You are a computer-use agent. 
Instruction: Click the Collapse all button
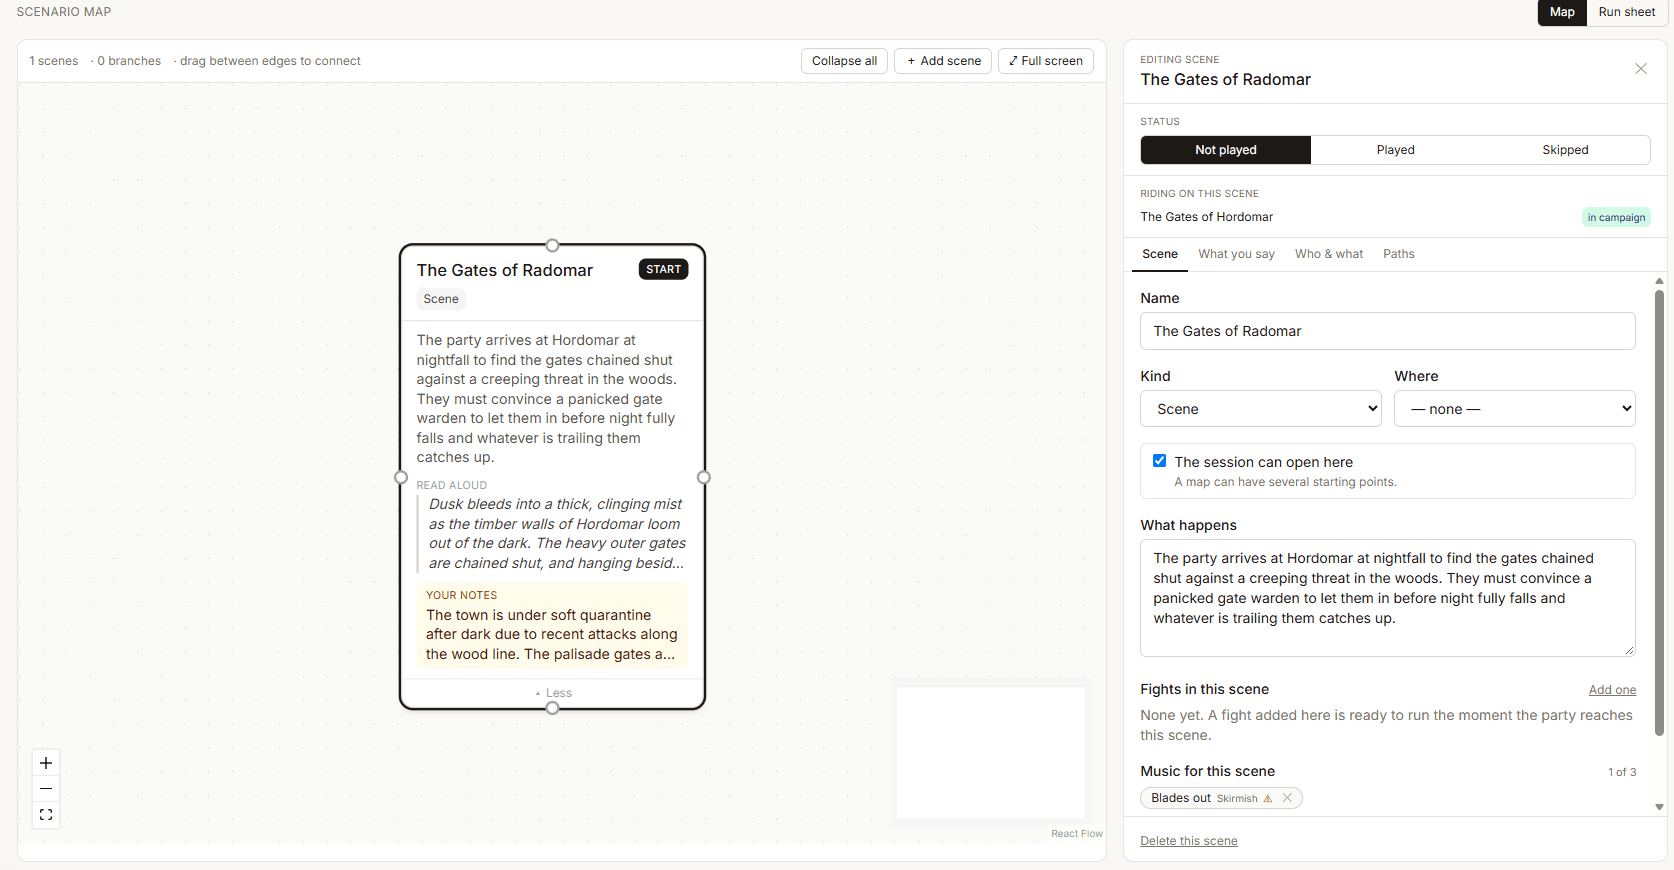[x=844, y=61]
